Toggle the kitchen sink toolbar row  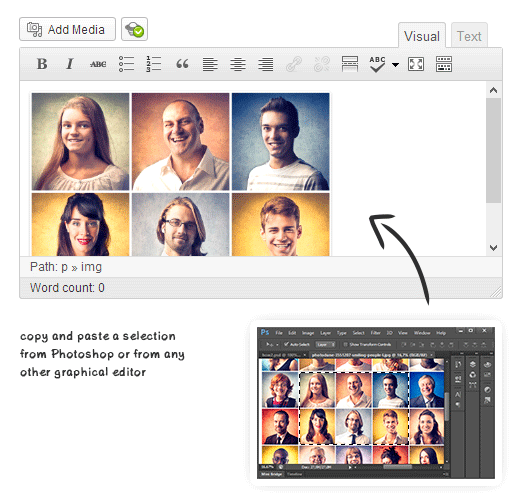(x=444, y=64)
